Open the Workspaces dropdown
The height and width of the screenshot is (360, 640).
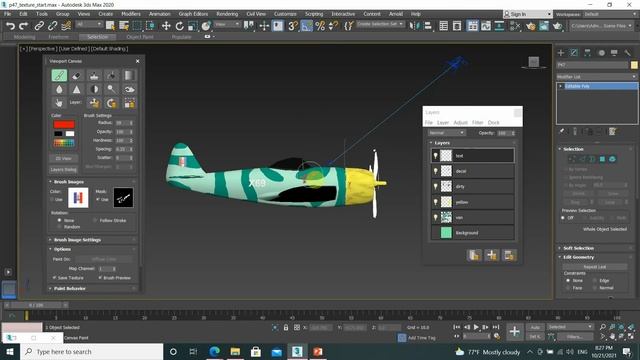tap(611, 14)
